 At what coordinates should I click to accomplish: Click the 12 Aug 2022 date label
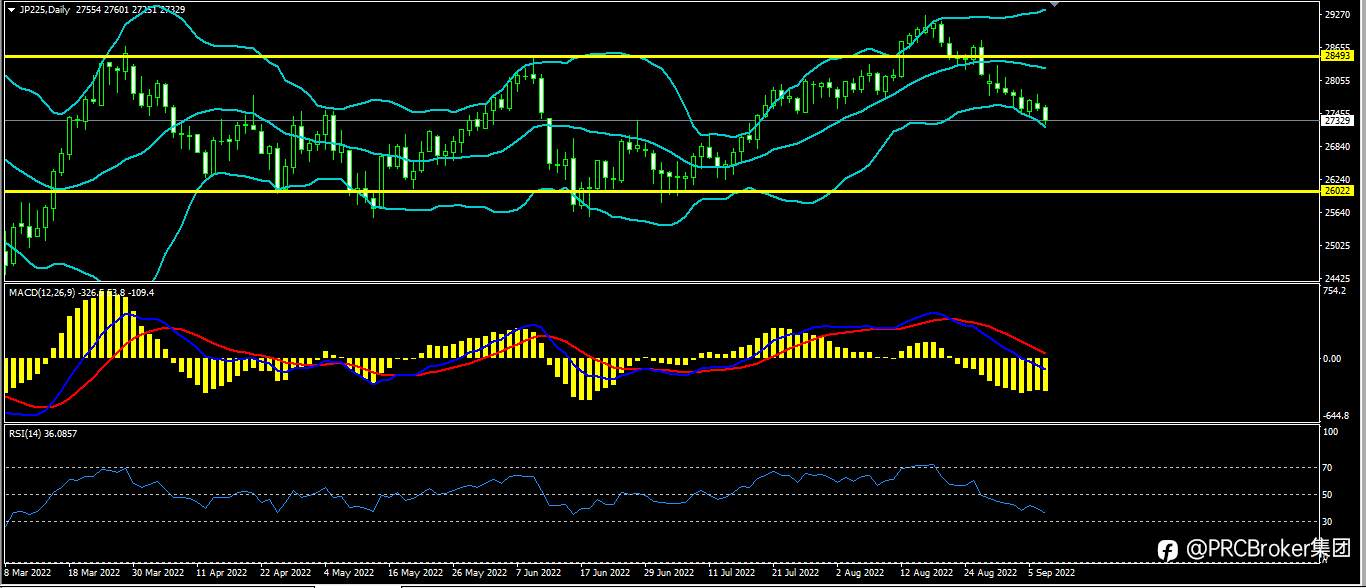926,573
